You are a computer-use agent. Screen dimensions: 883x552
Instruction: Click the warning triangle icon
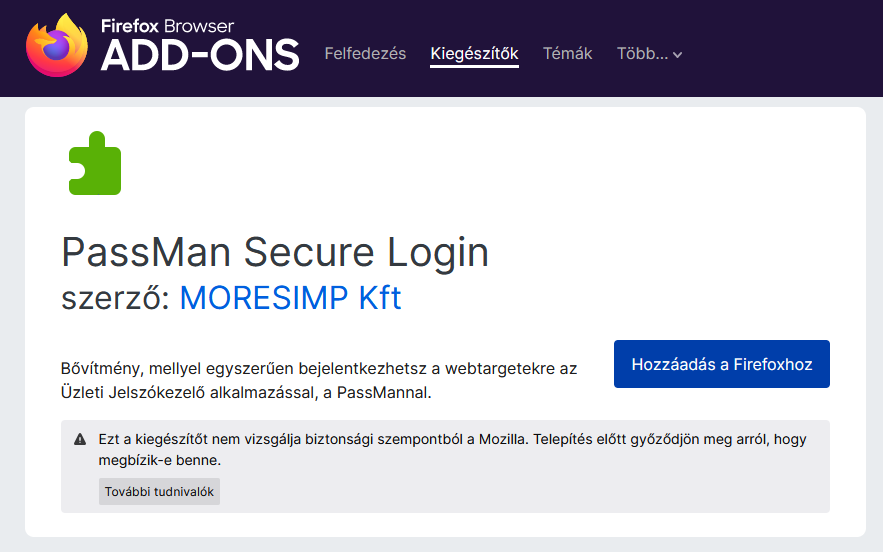click(x=80, y=439)
